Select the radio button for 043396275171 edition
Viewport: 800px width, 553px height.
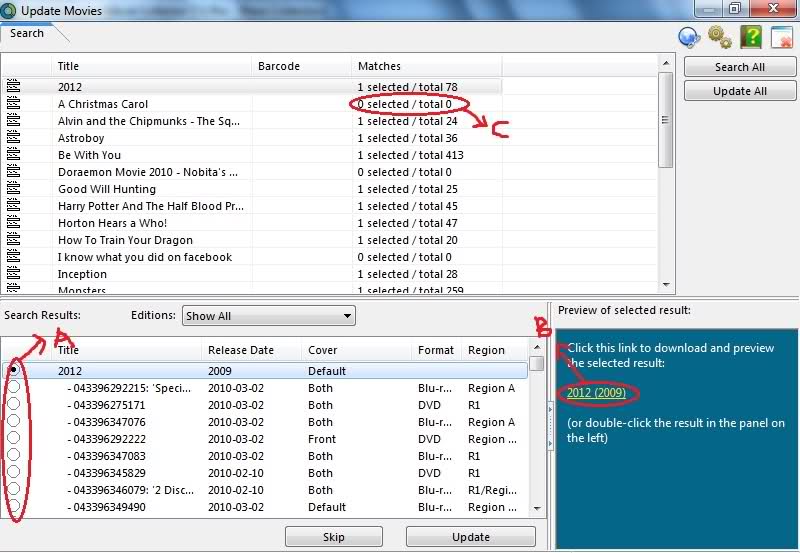(14, 404)
